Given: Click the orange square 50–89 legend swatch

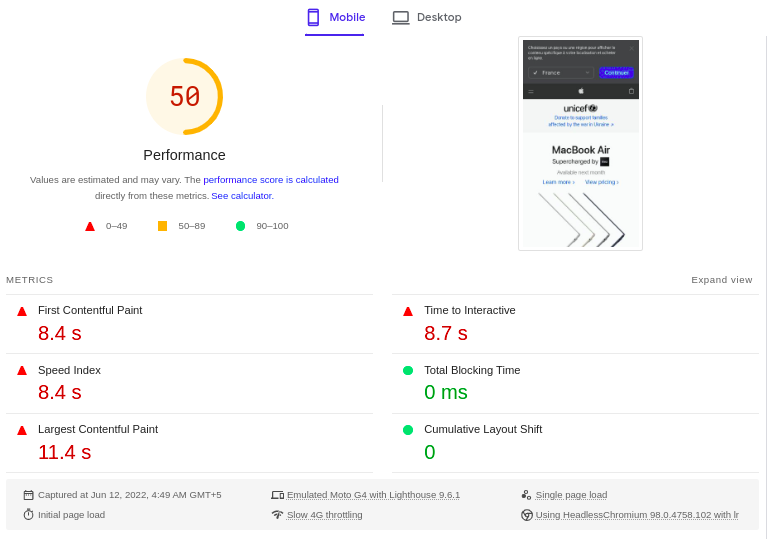Looking at the screenshot, I should [162, 226].
